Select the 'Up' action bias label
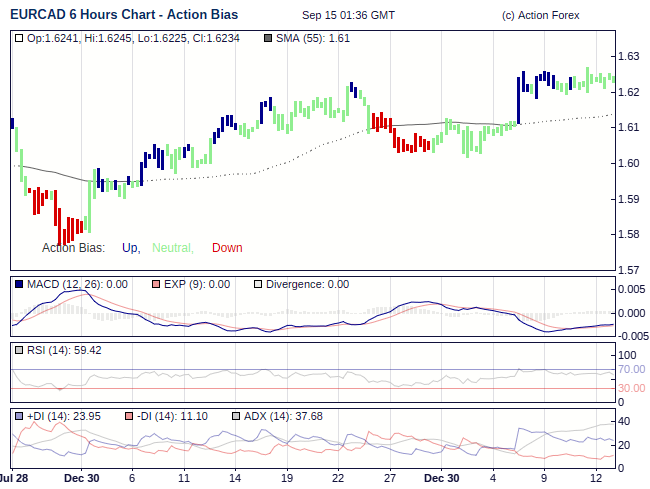The image size is (650, 489). coord(130,248)
